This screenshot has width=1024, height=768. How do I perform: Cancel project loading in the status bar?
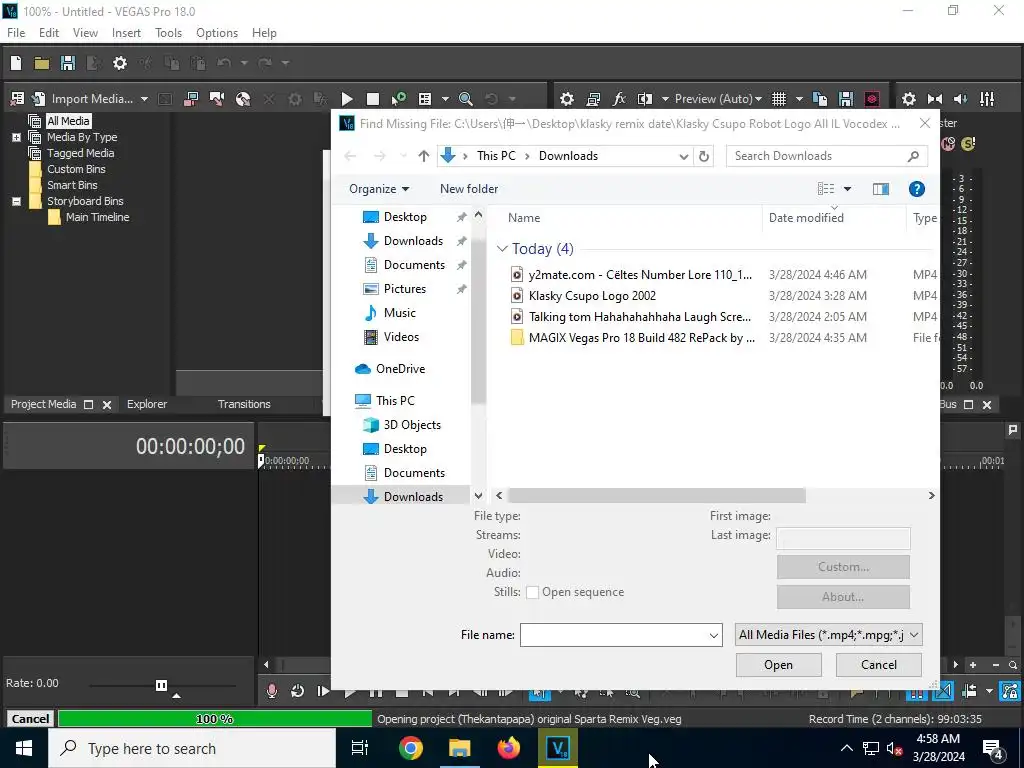[x=30, y=719]
